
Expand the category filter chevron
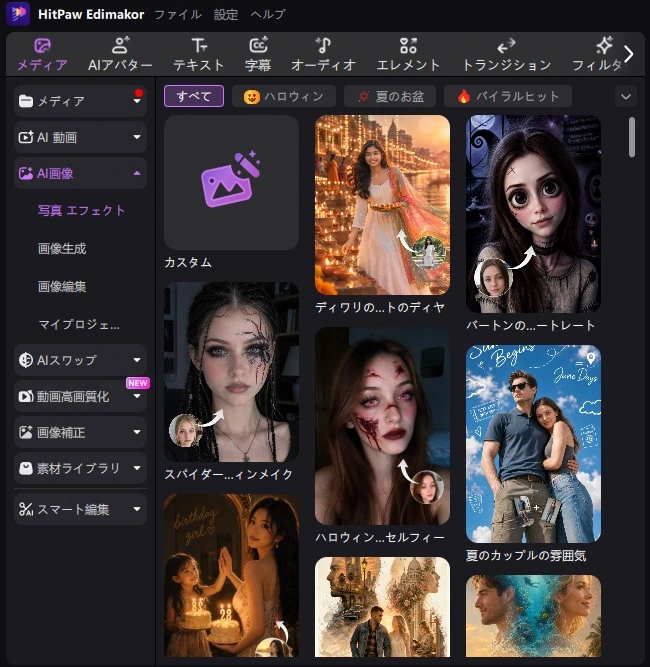click(625, 97)
